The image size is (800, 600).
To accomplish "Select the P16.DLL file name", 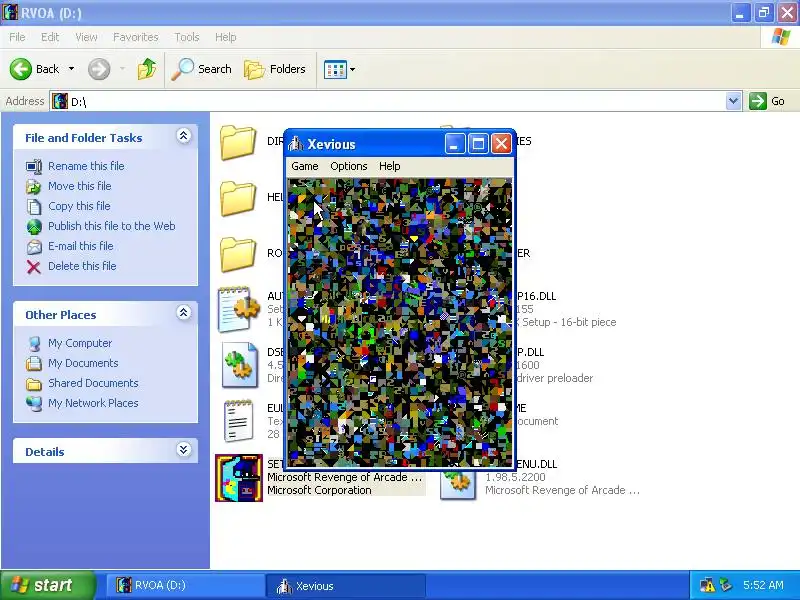I will click(x=536, y=296).
